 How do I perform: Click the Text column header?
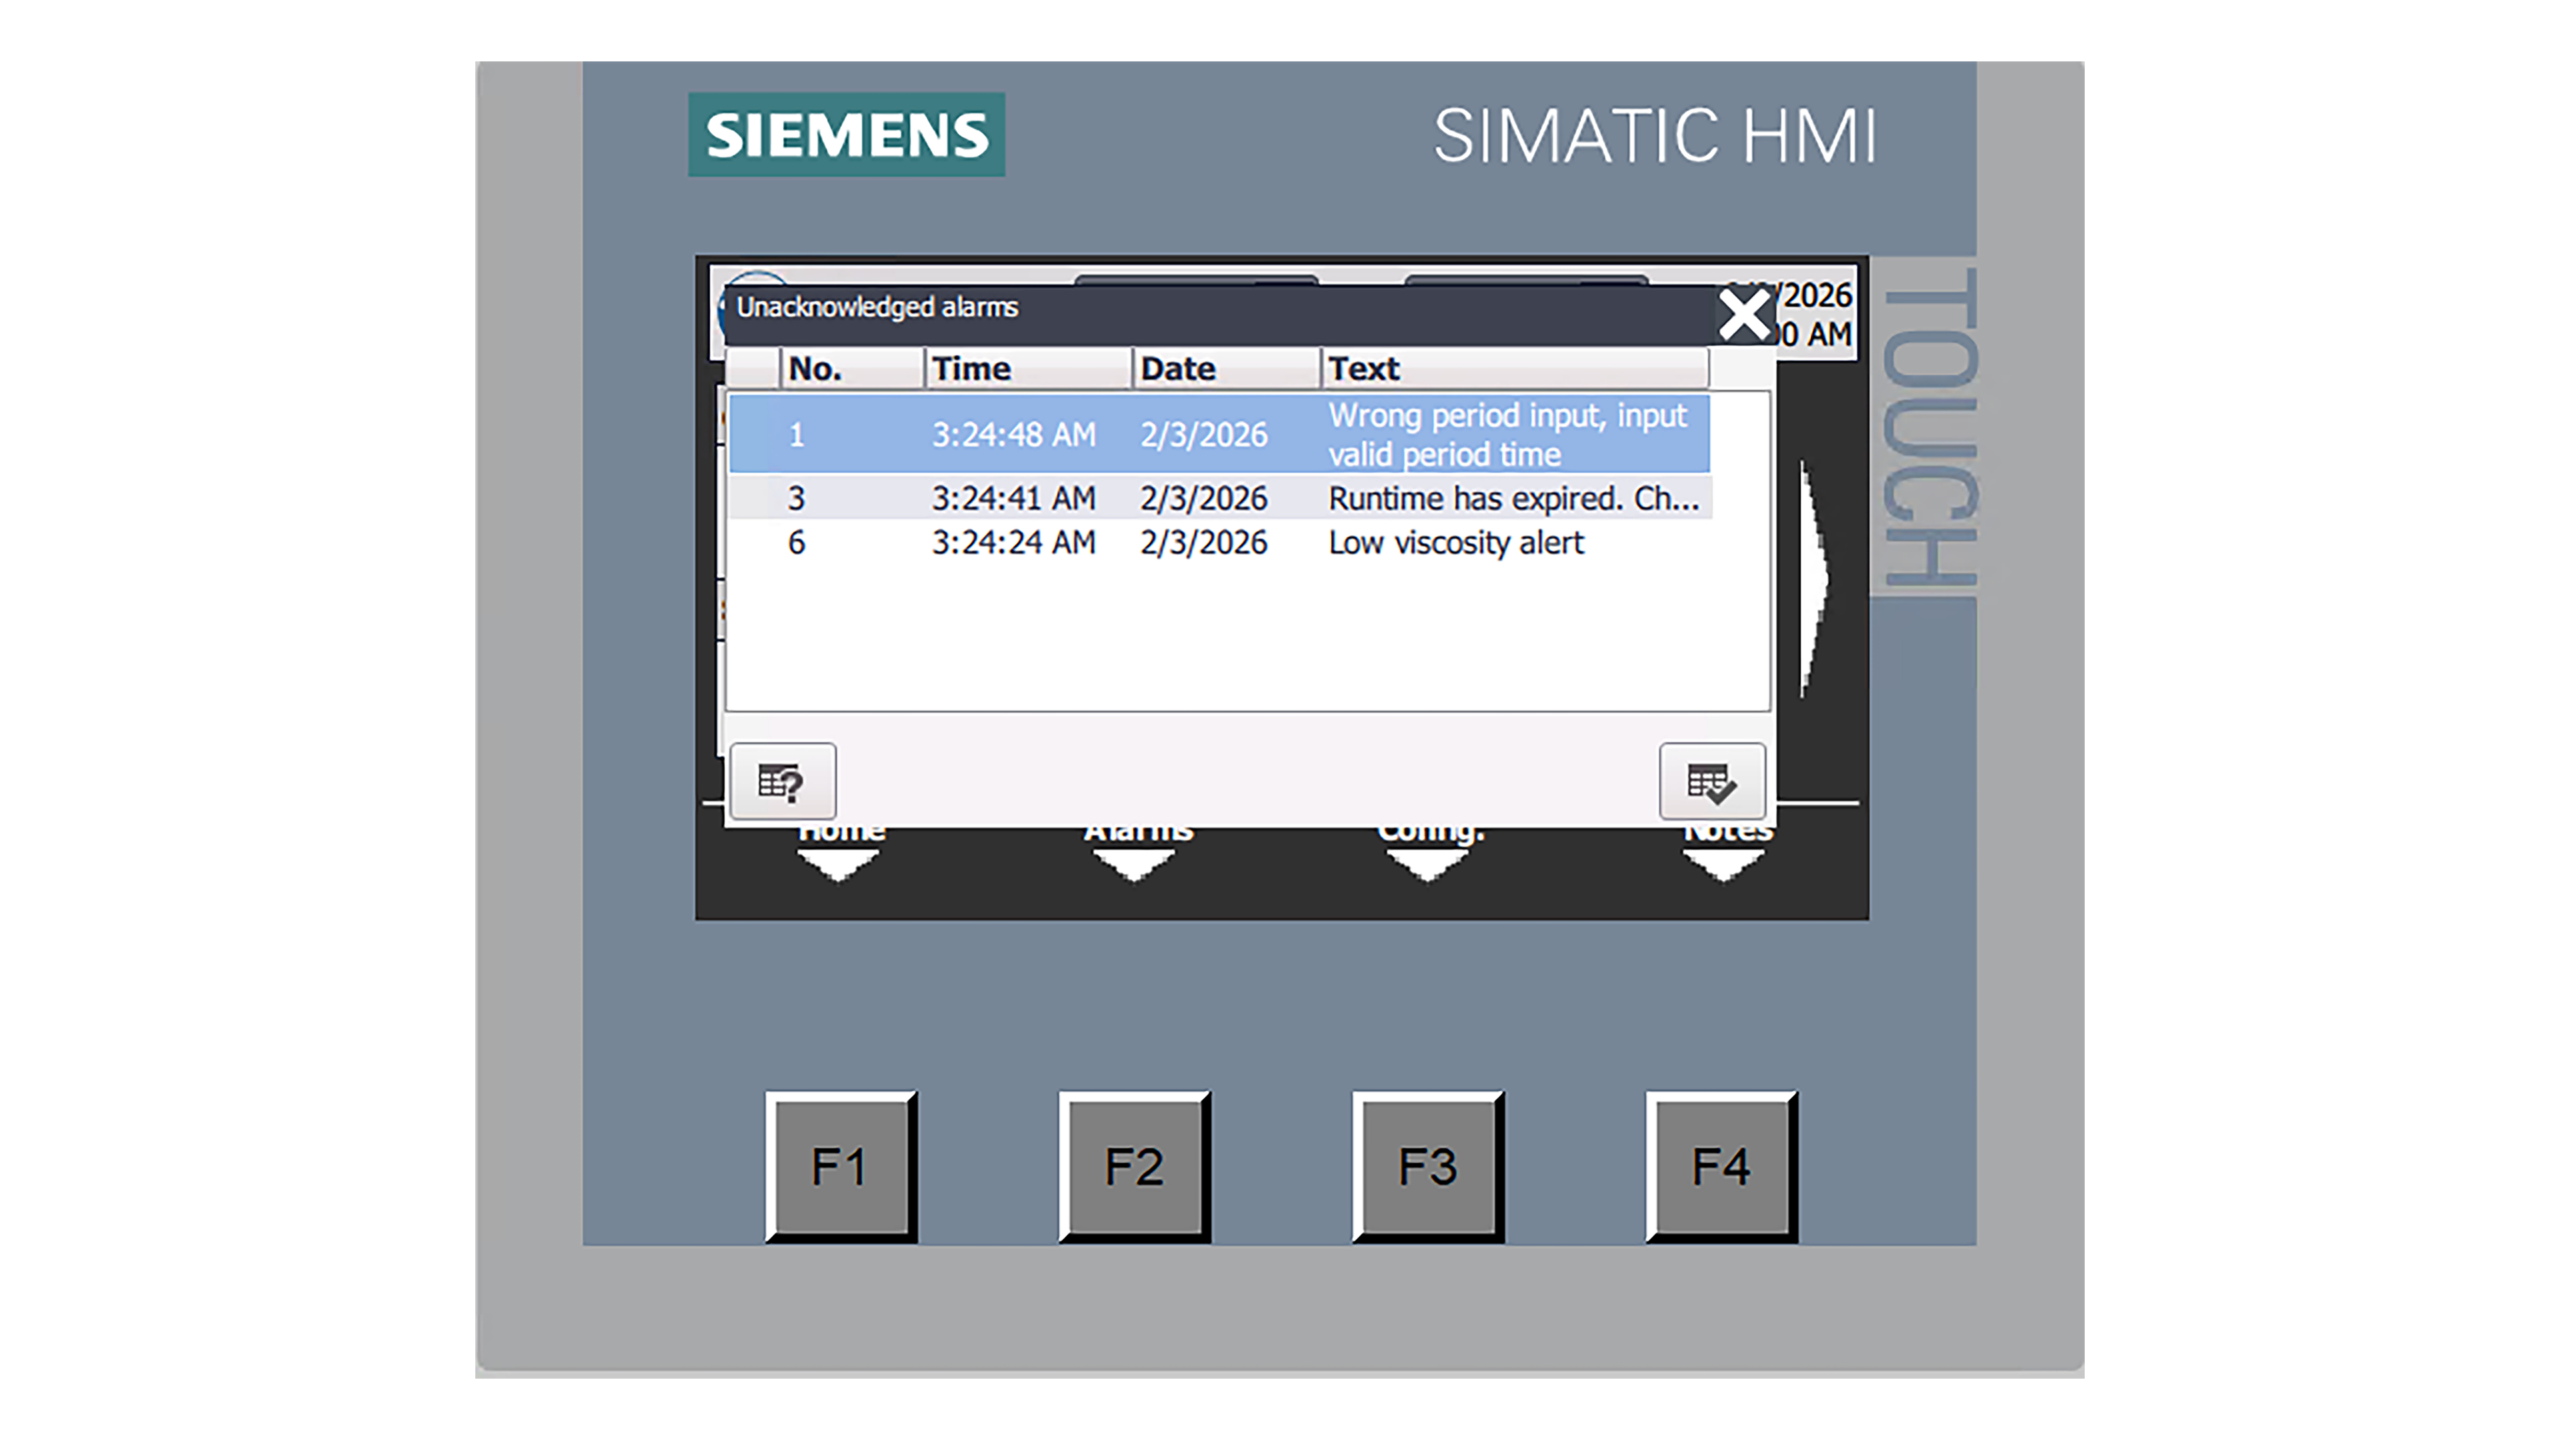pos(1514,368)
